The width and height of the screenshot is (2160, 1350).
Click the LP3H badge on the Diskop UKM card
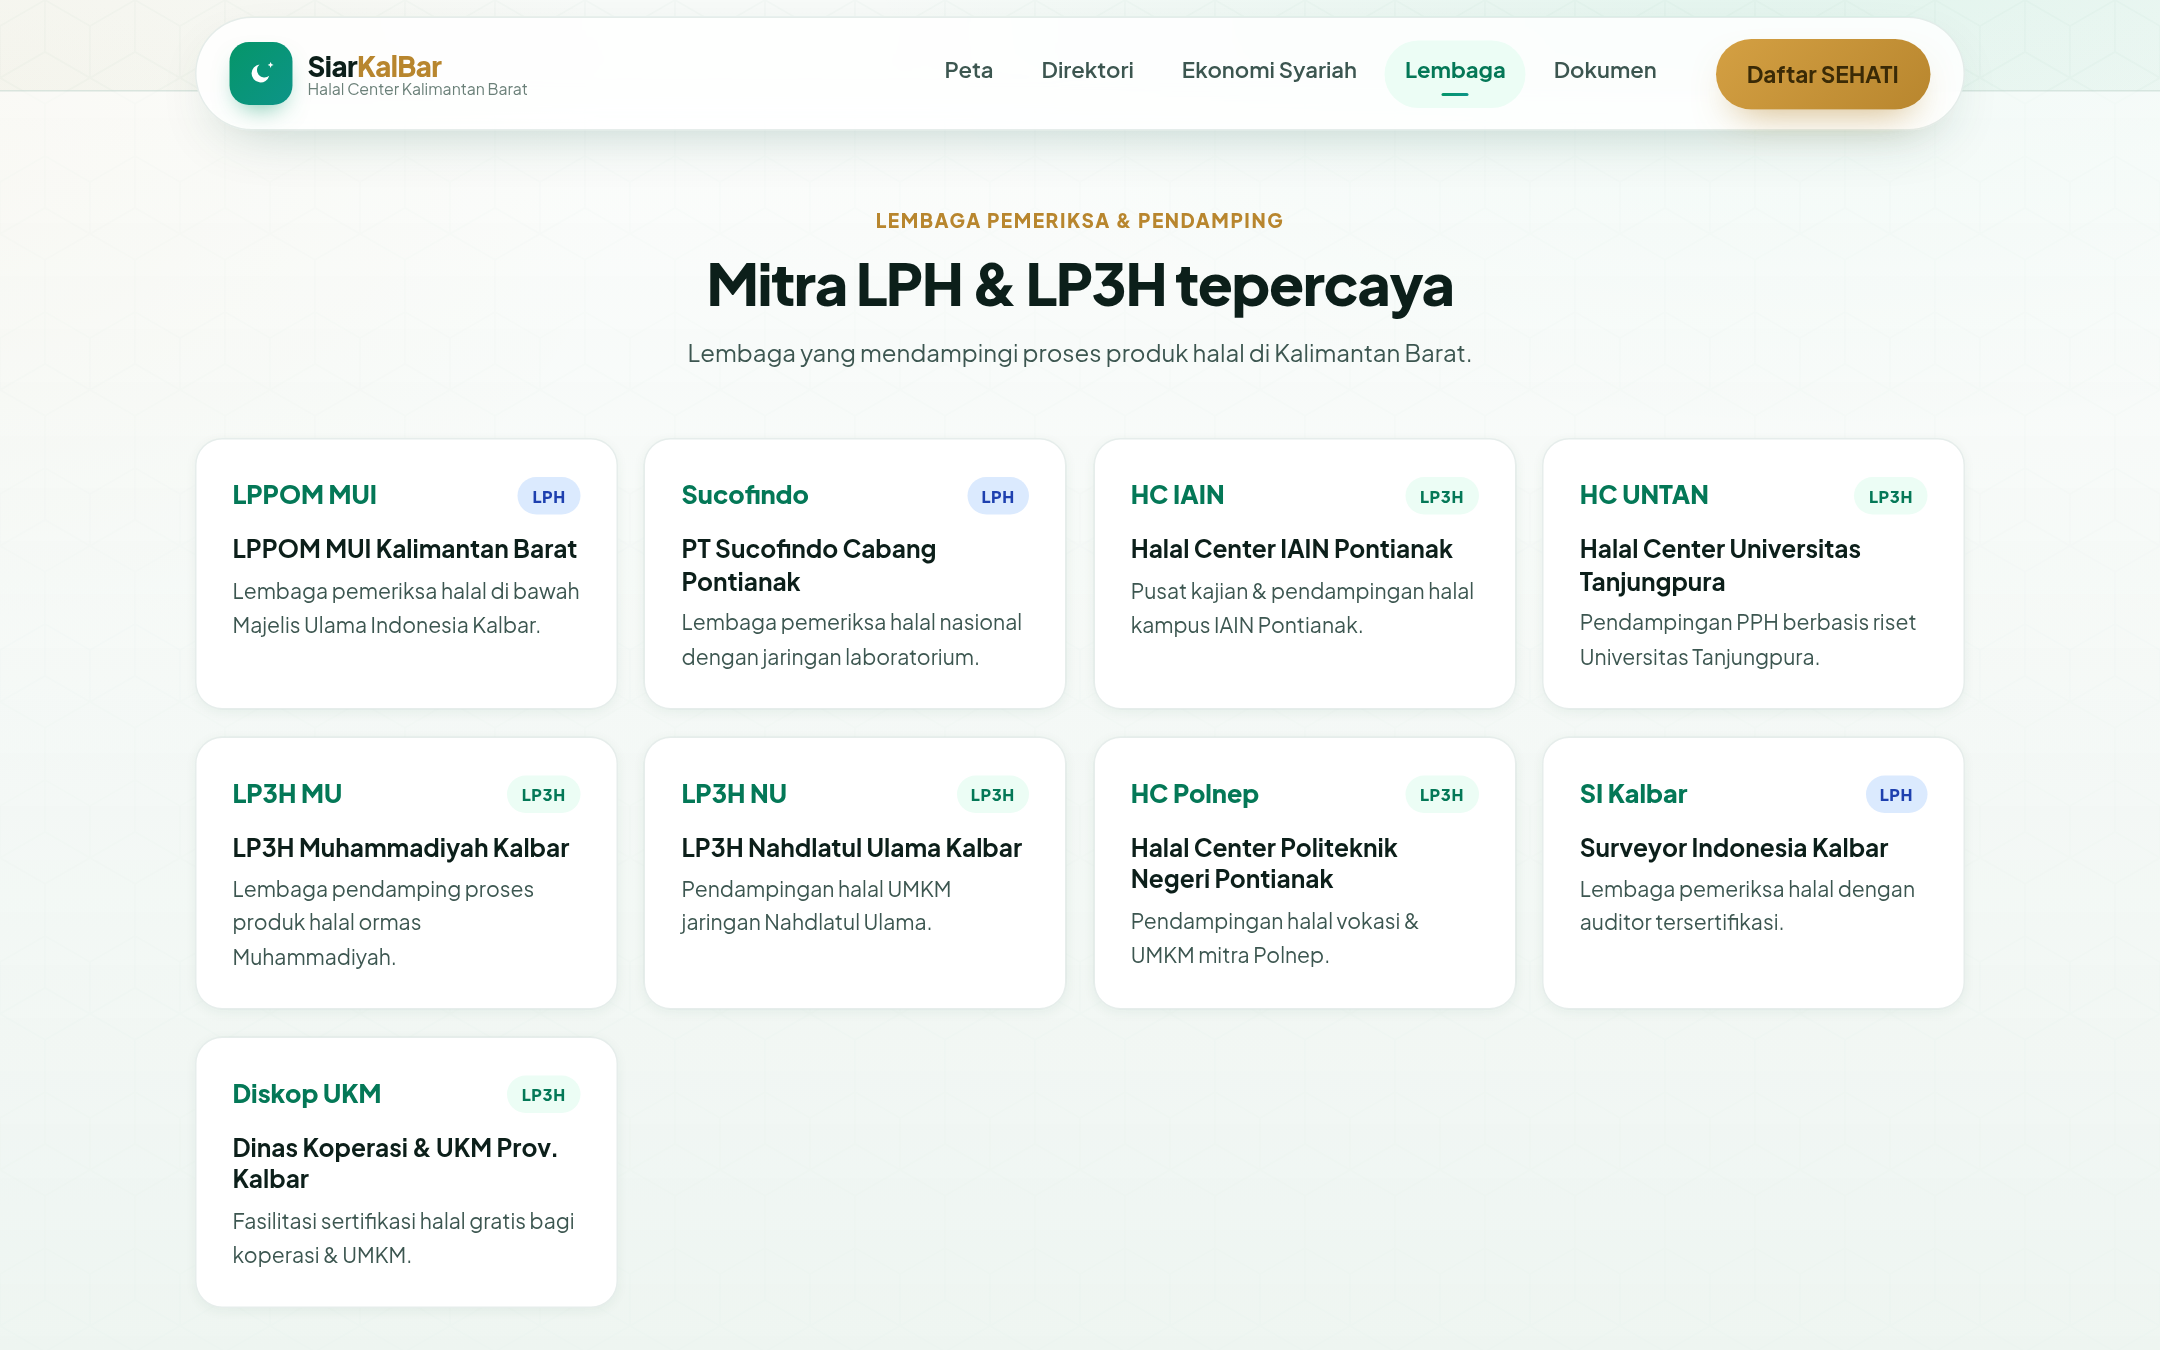click(543, 1095)
